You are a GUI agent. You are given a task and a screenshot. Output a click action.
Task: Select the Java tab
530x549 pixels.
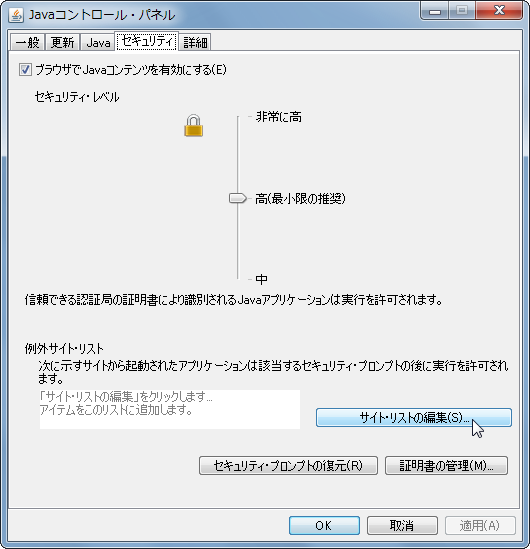(98, 42)
